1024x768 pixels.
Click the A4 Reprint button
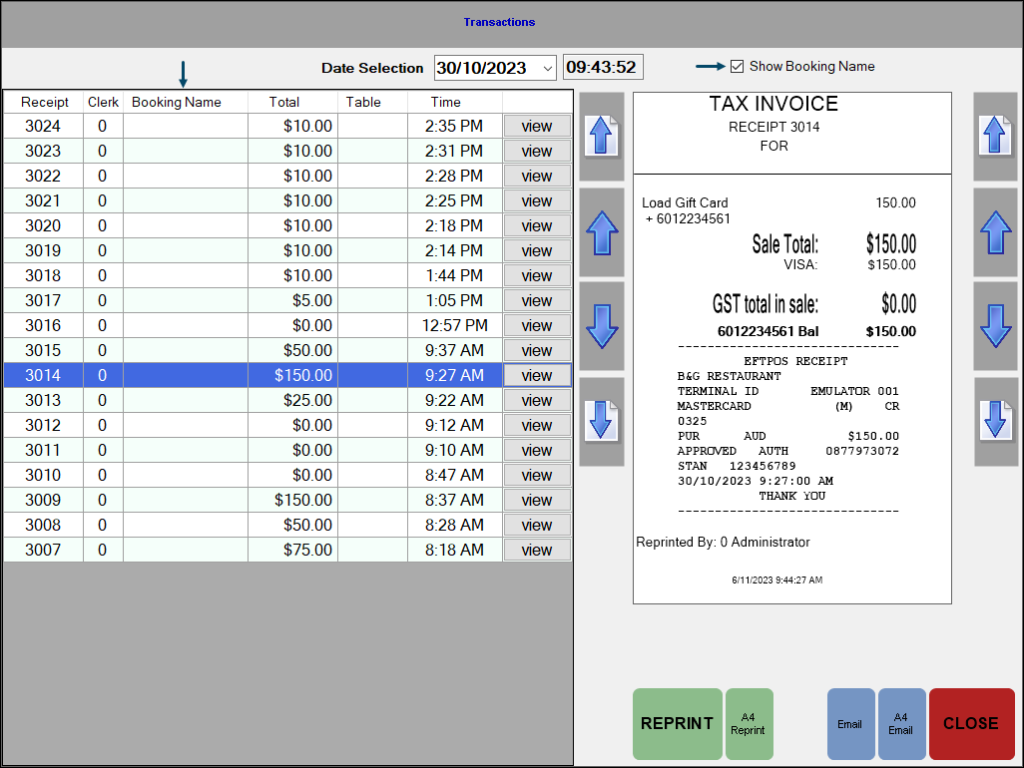coord(748,724)
